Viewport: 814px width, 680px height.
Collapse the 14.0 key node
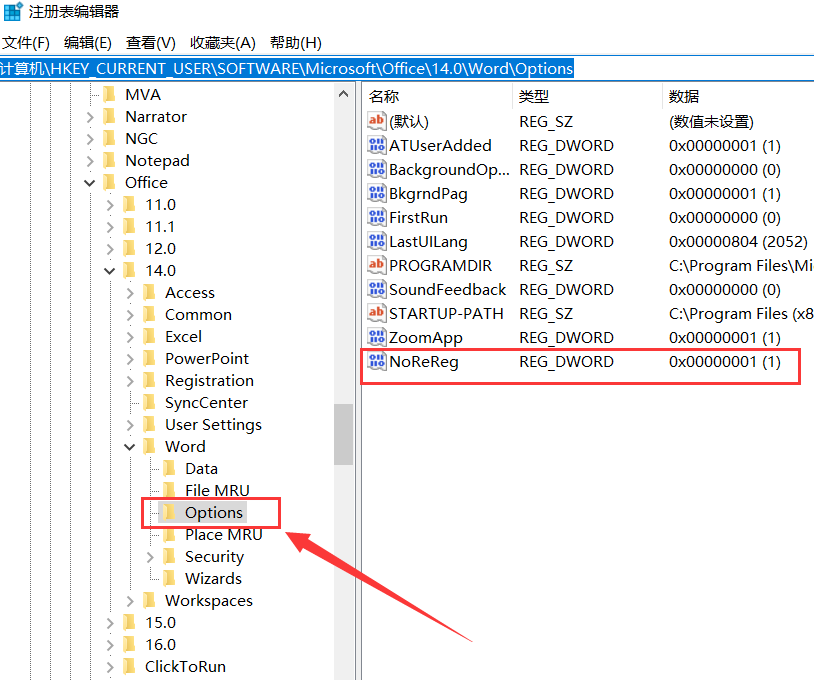110,271
